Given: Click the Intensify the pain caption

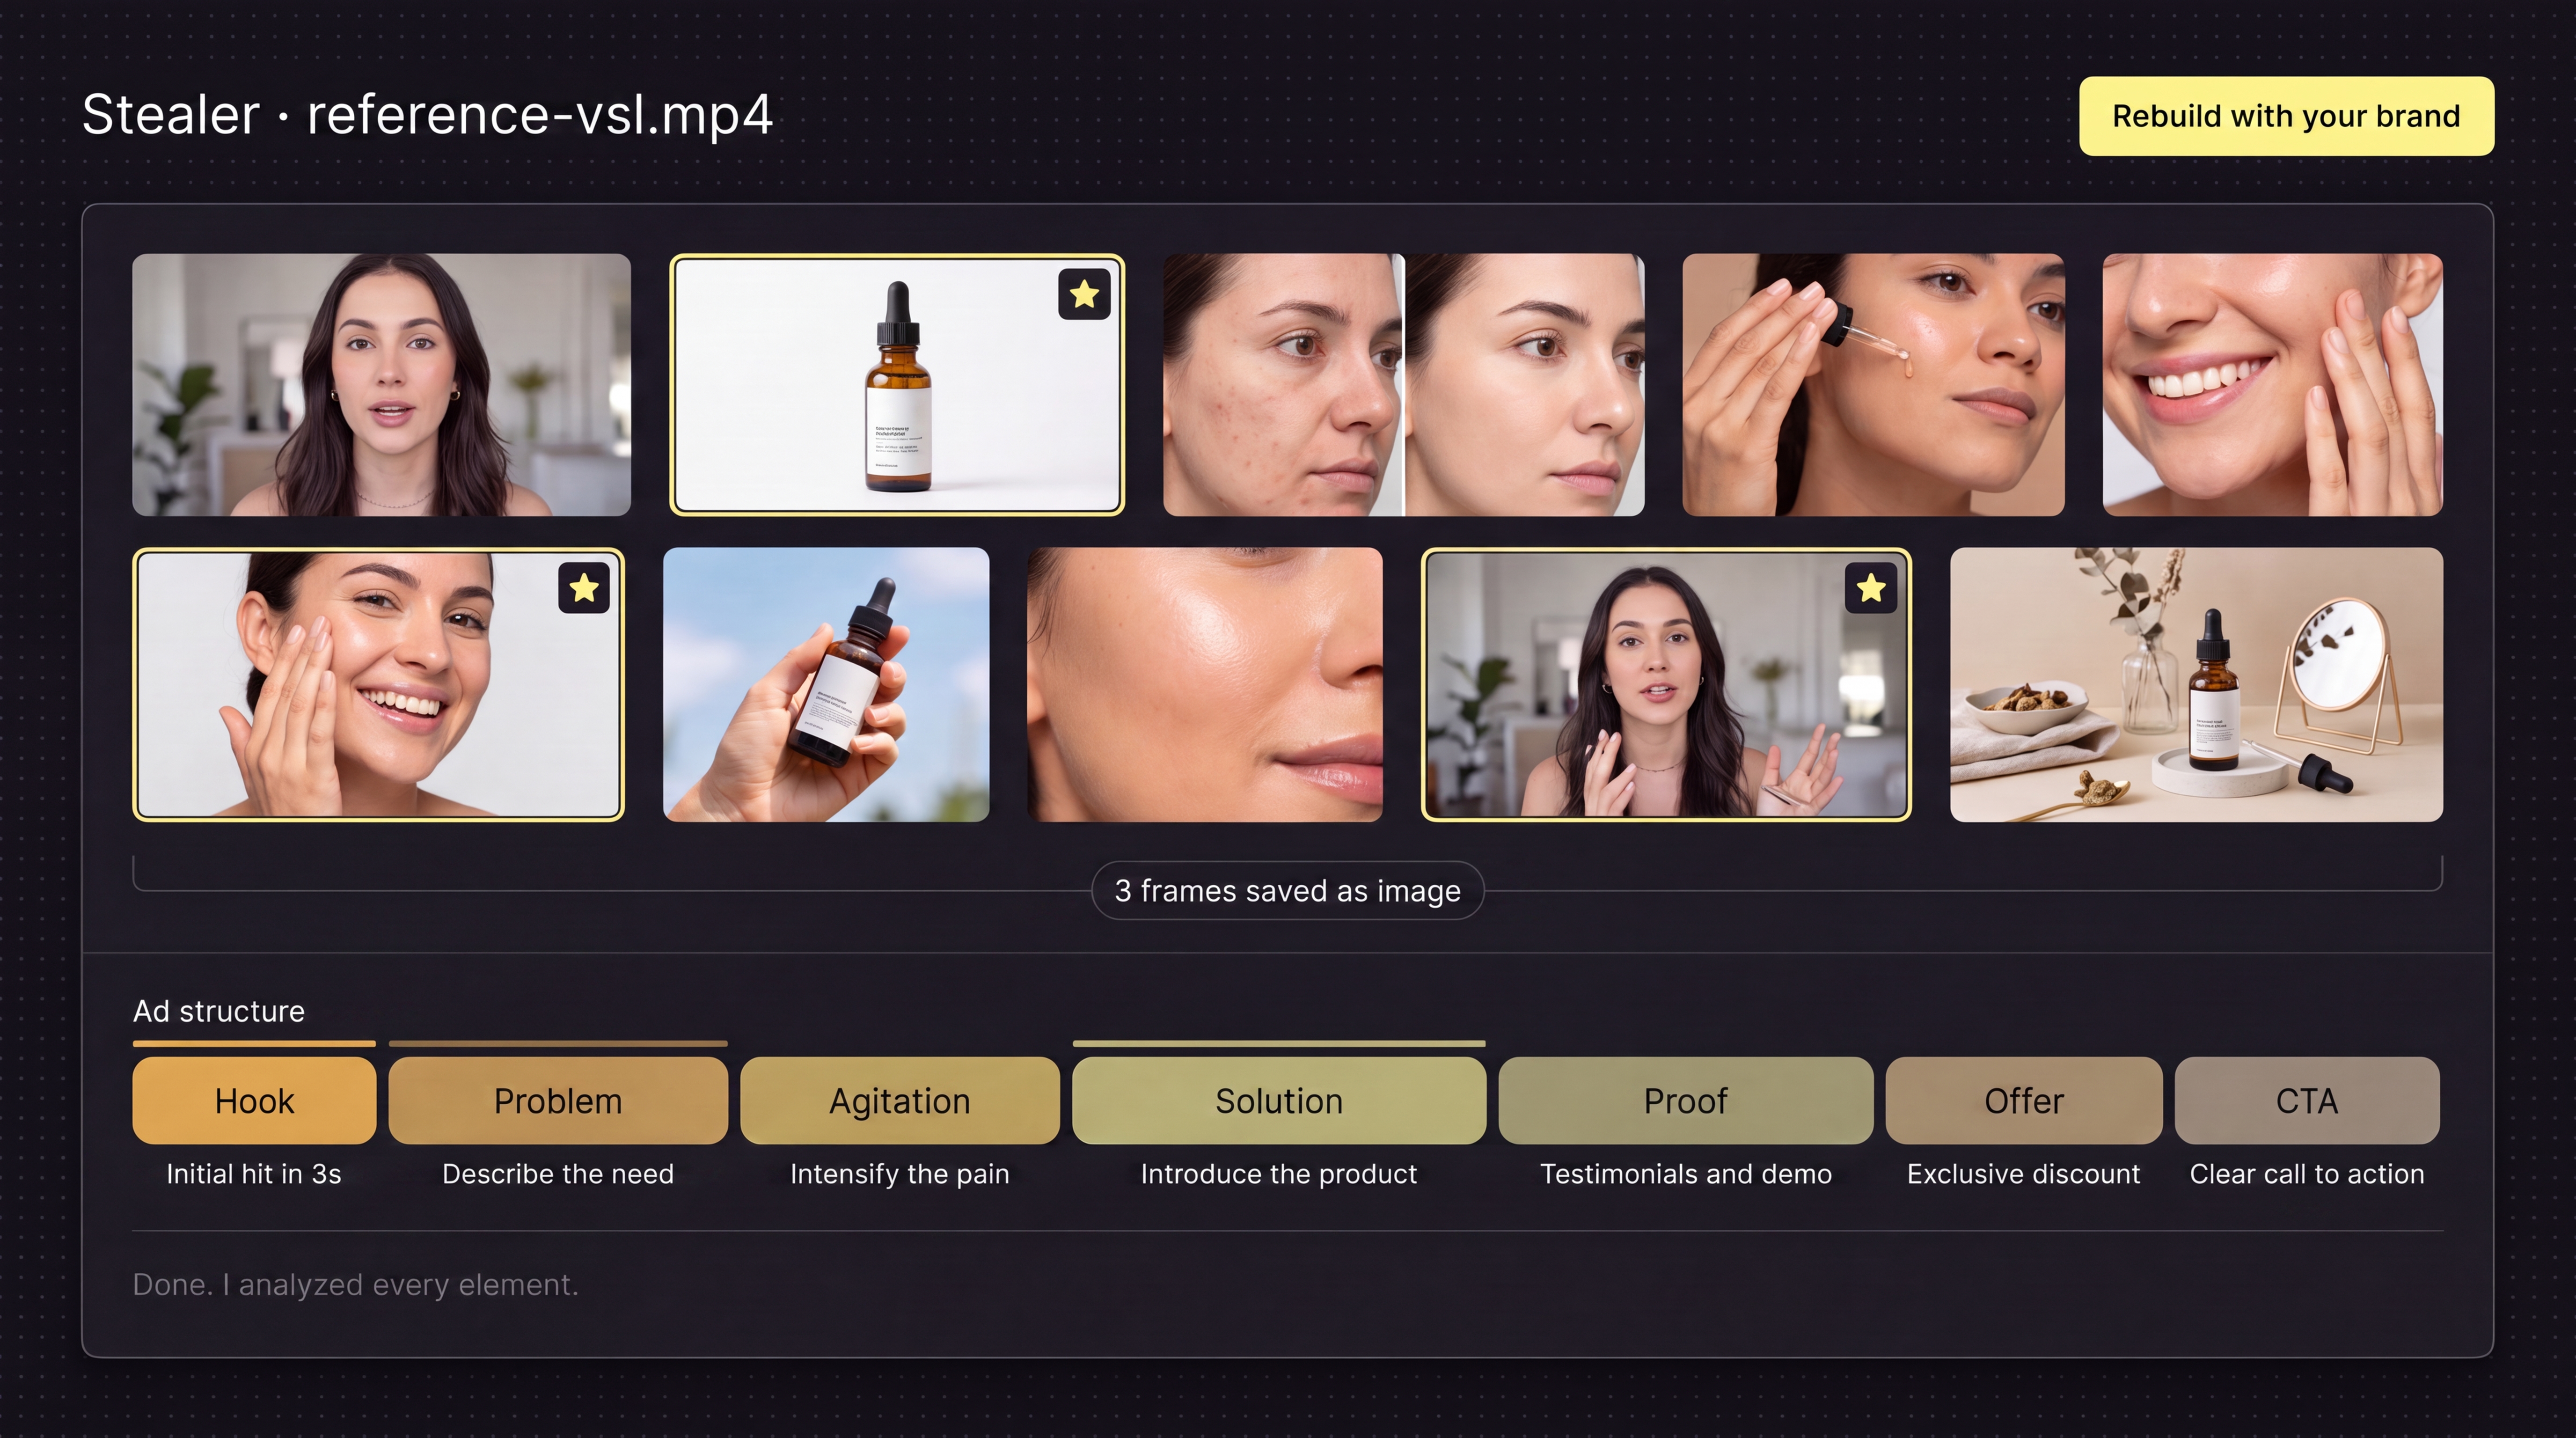Looking at the screenshot, I should [x=900, y=1174].
